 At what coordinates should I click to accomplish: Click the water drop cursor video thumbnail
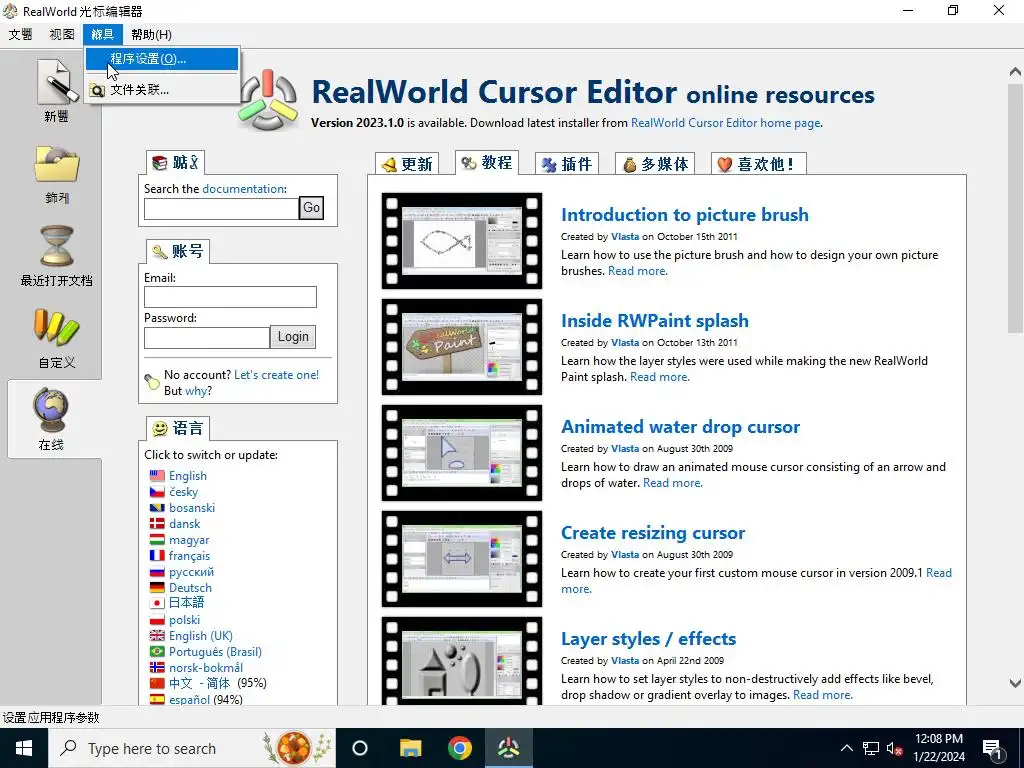[x=462, y=453]
